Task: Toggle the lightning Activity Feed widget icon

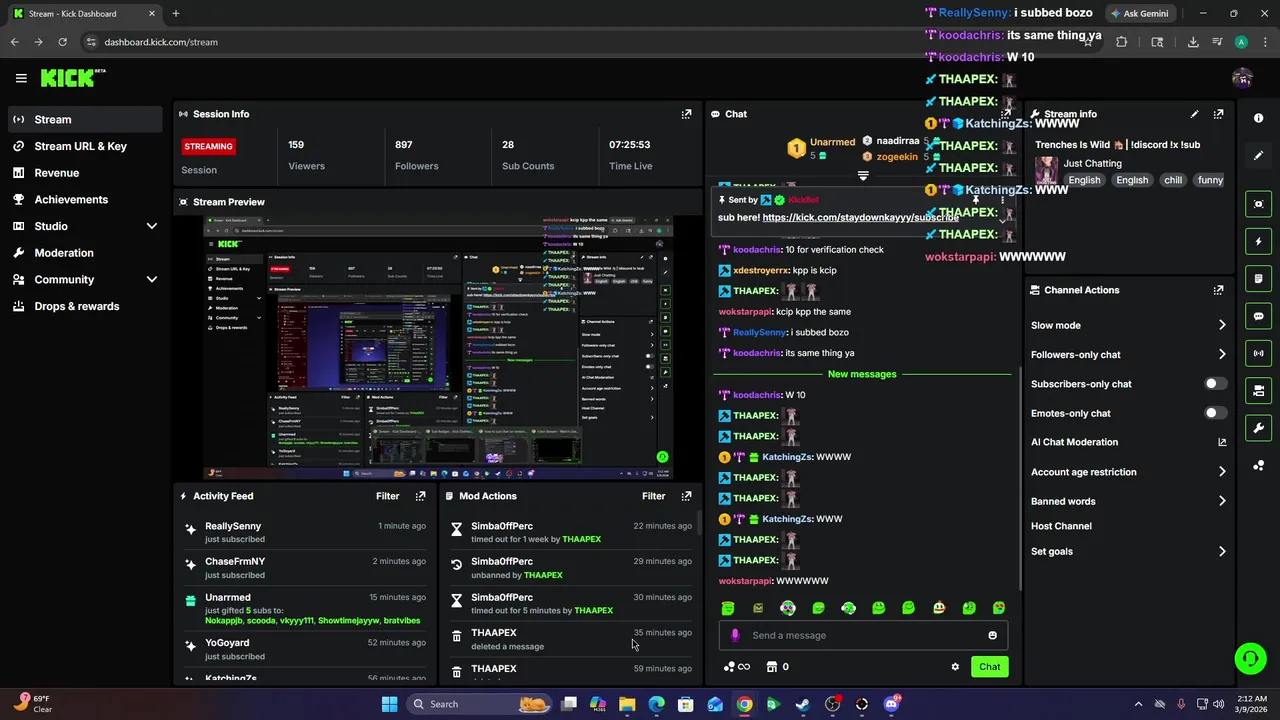Action: [1258, 242]
